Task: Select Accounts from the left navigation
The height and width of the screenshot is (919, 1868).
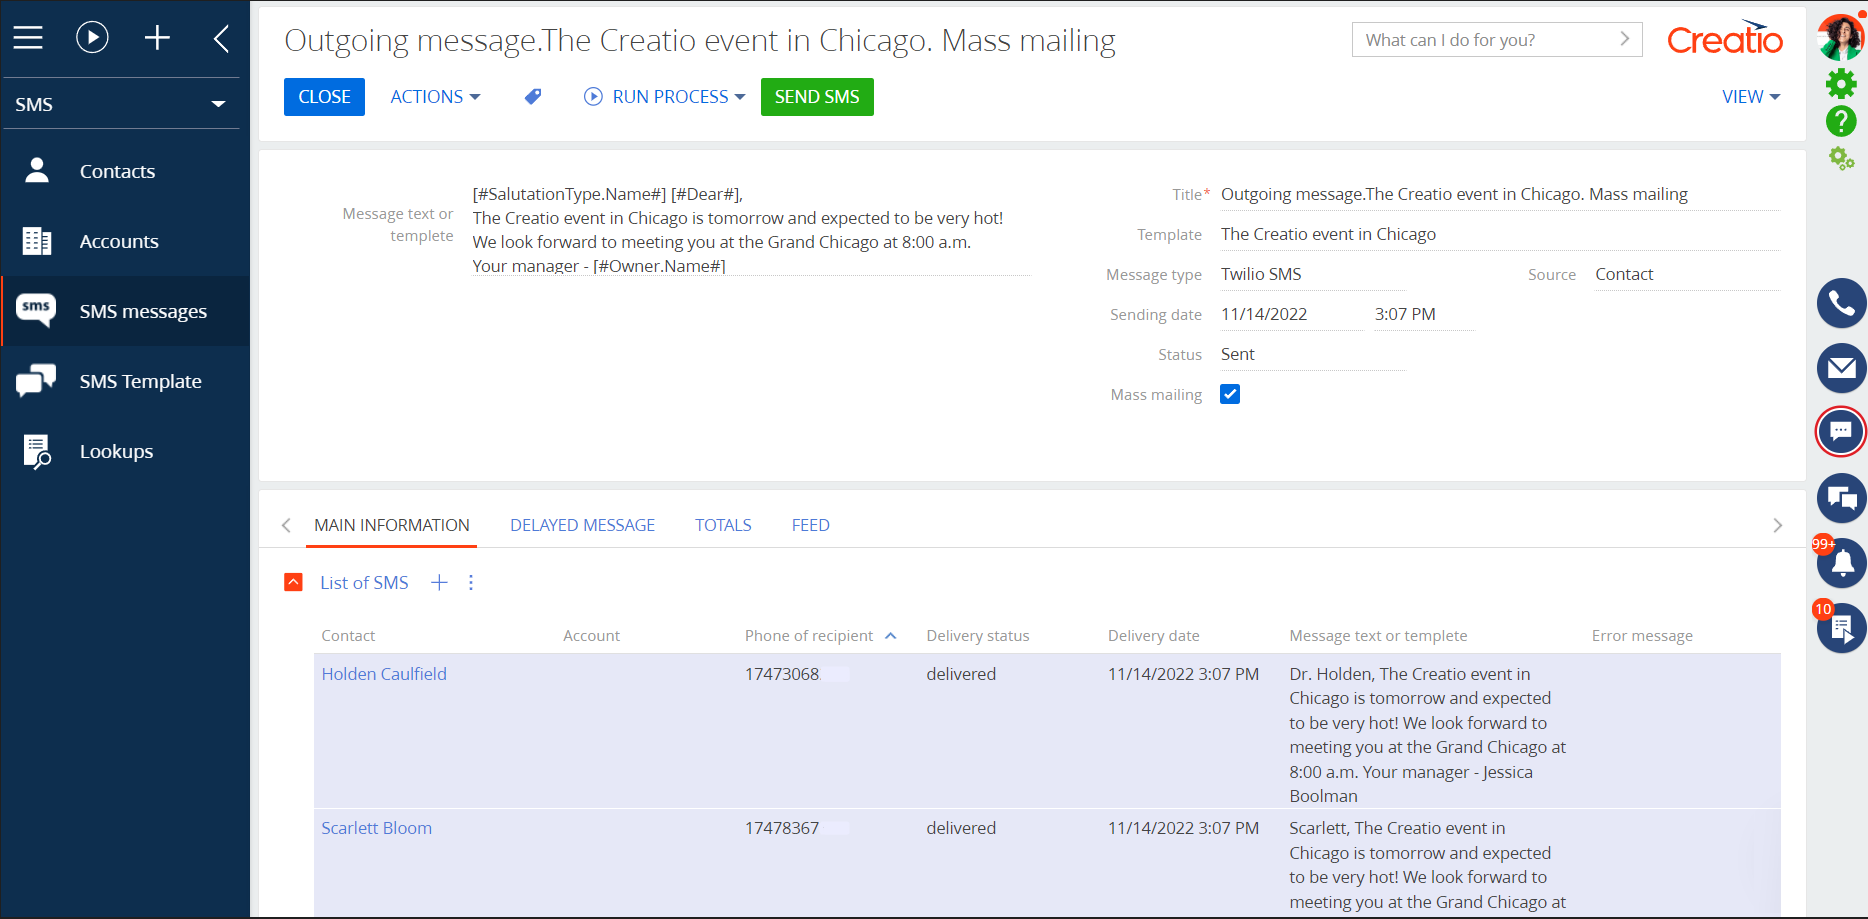Action: pyautogui.click(x=119, y=241)
